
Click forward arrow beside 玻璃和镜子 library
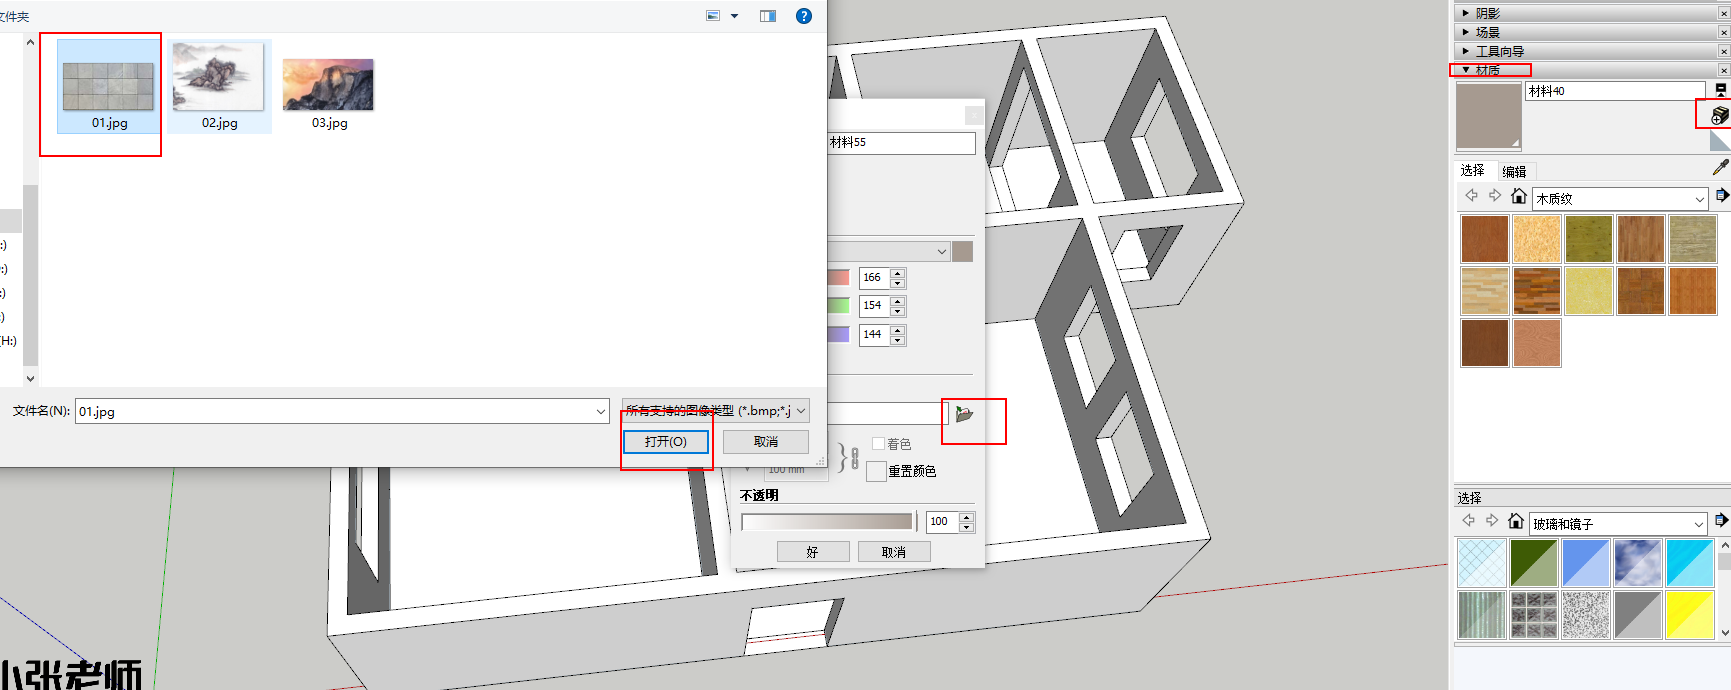coord(1492,521)
